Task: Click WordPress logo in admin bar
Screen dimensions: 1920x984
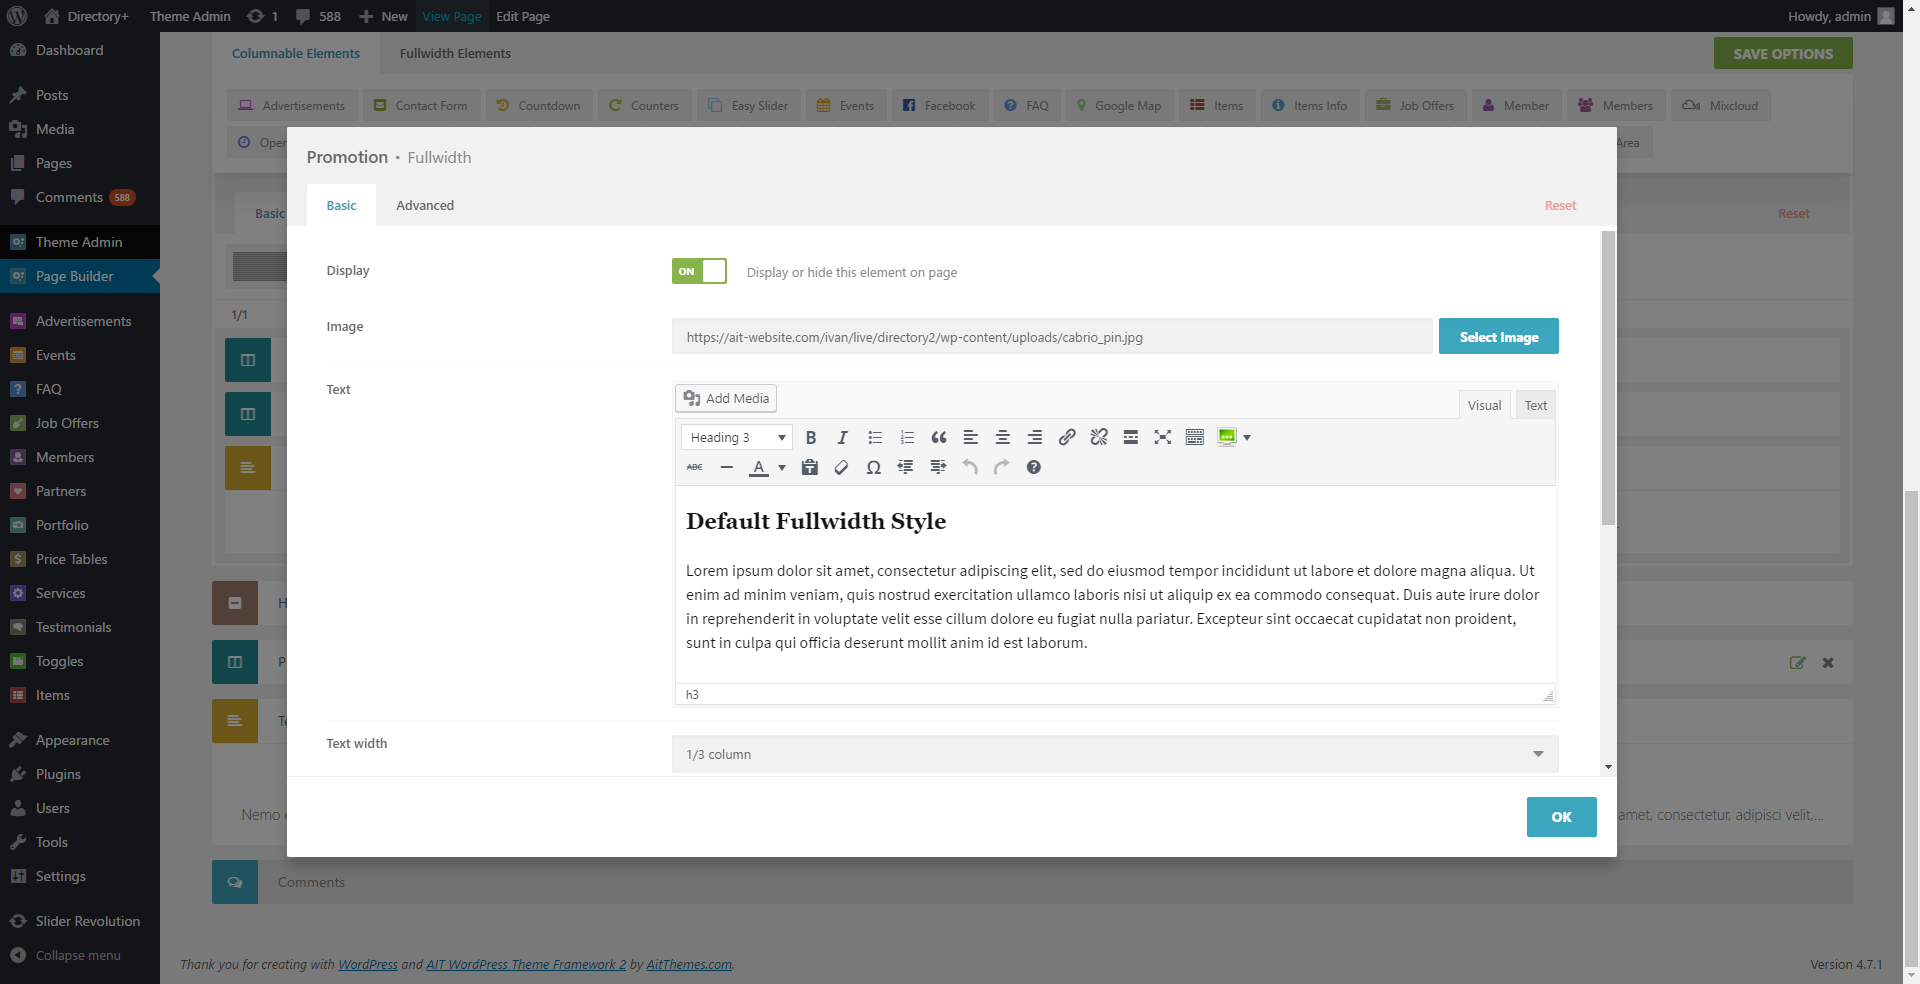Action: [17, 16]
